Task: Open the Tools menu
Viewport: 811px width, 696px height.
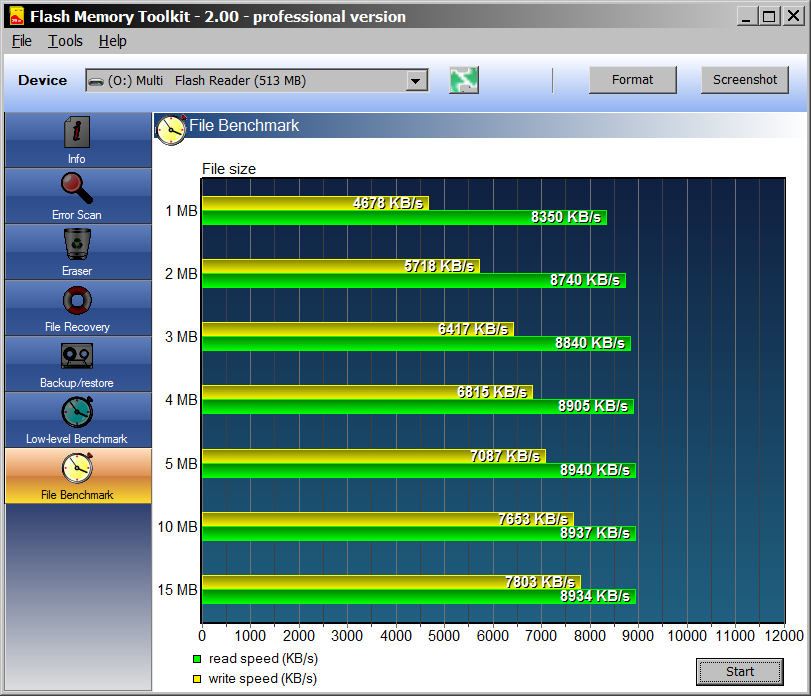Action: pos(66,41)
